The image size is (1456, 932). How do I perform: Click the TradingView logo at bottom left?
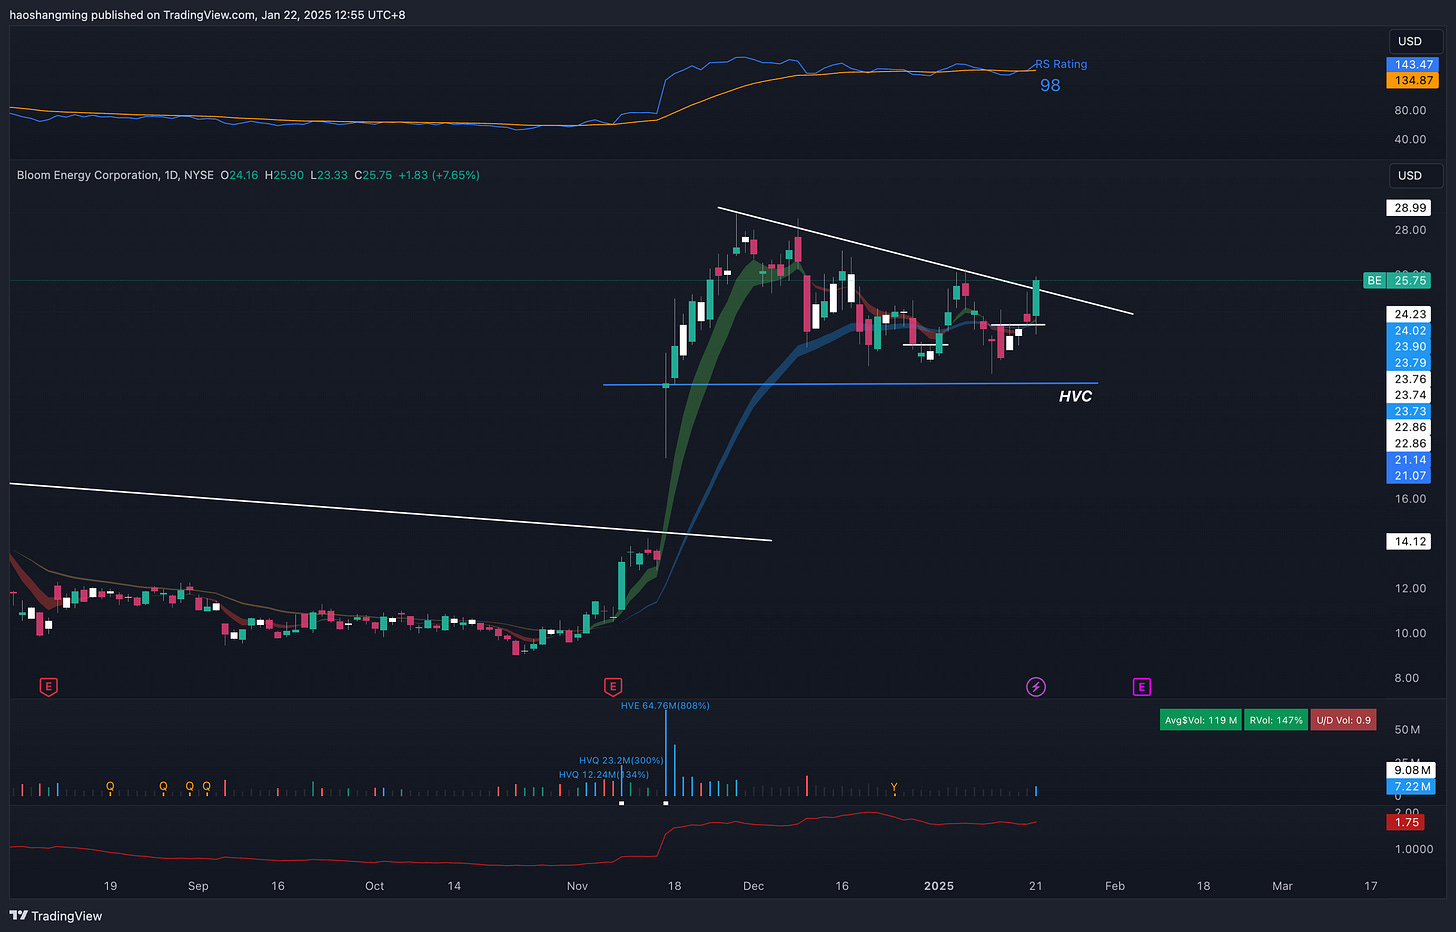pos(56,916)
